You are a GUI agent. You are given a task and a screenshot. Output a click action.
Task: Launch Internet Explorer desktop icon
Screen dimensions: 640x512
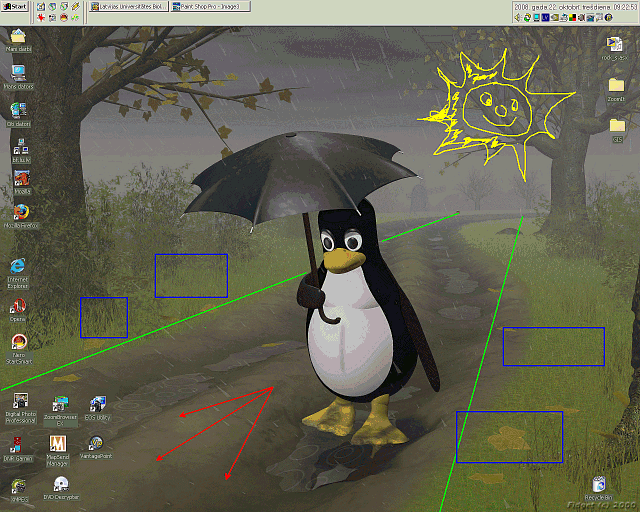18,274
